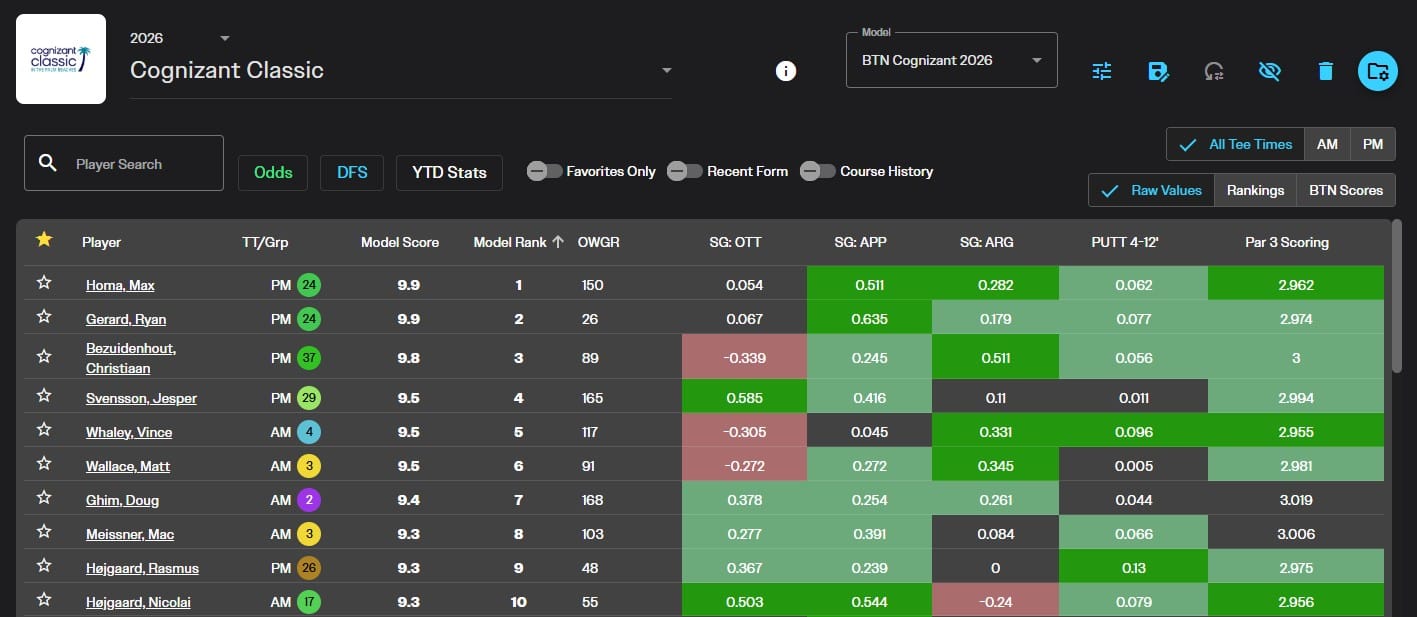Open the Odds tab

[273, 172]
